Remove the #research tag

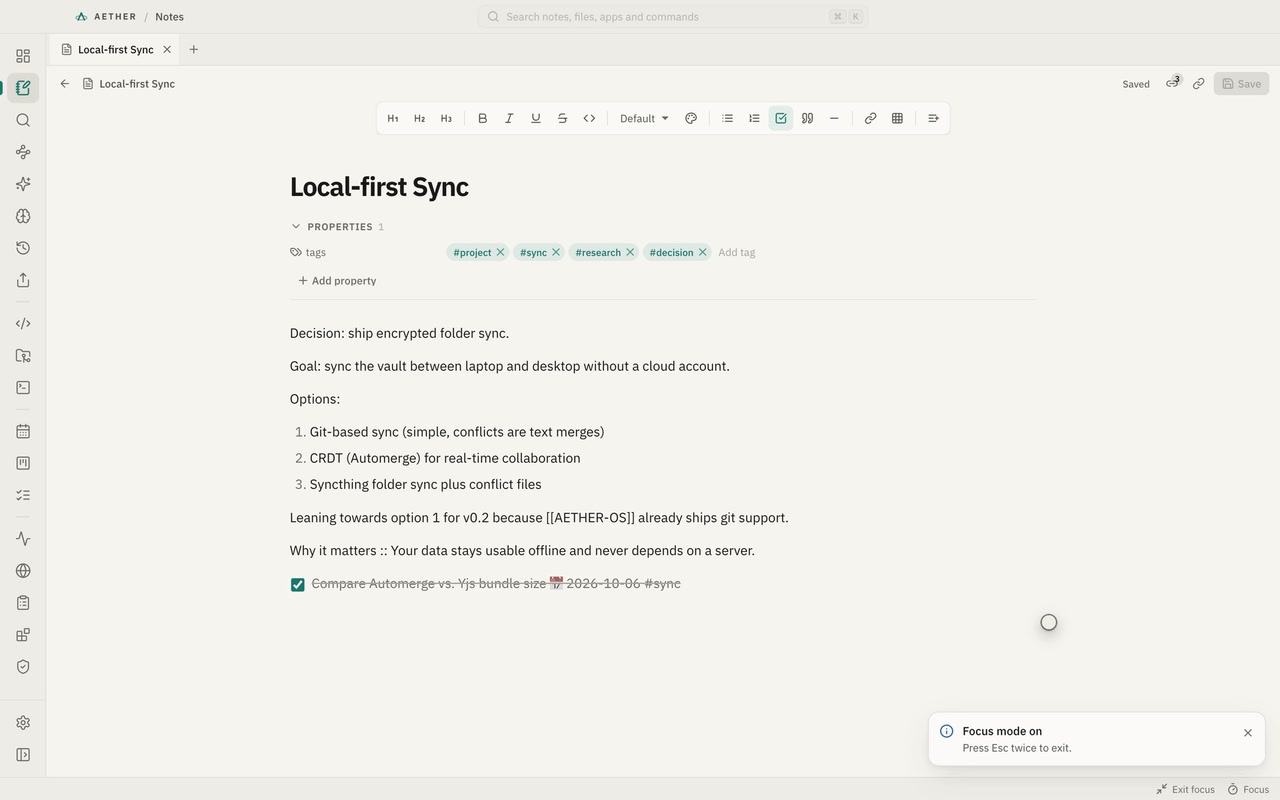click(x=630, y=252)
